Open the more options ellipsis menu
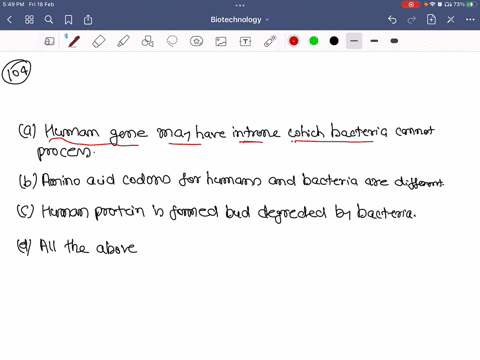The image size is (480, 360). (470, 20)
